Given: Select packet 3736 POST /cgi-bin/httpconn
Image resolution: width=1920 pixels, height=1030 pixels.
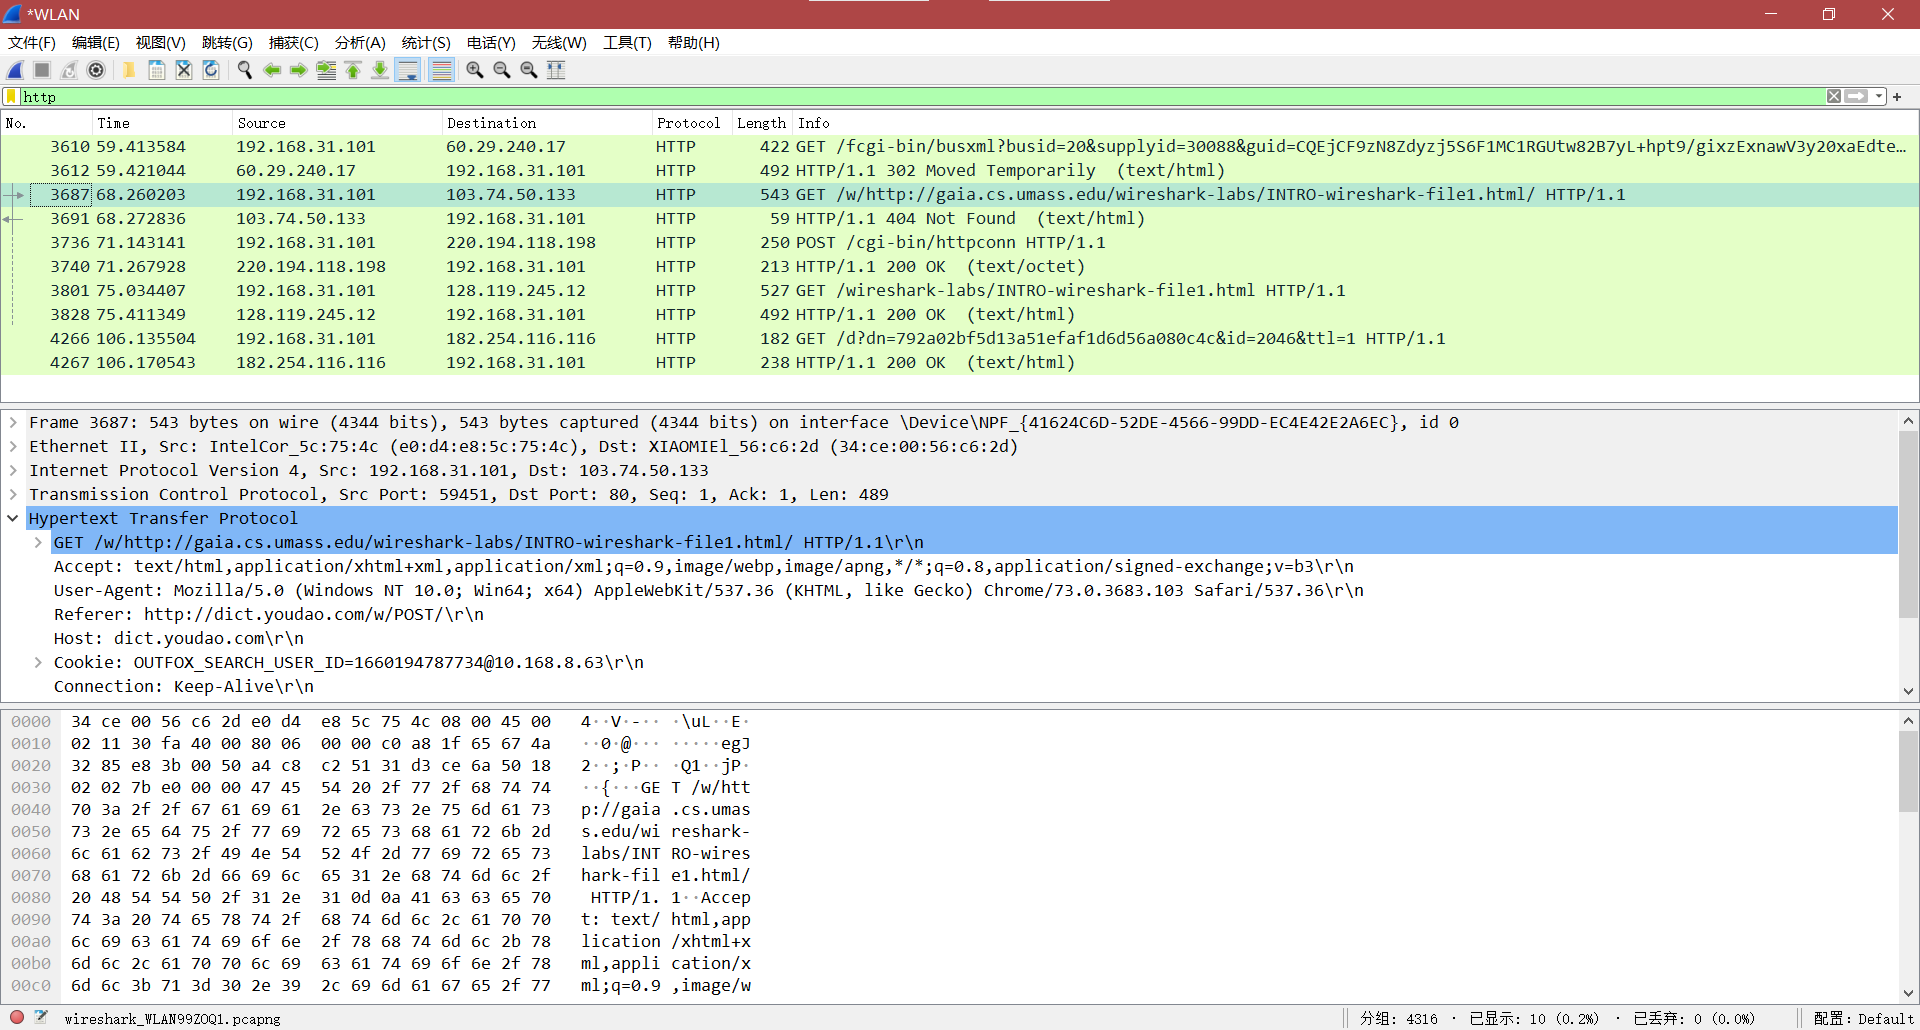Looking at the screenshot, I should pyautogui.click(x=960, y=243).
